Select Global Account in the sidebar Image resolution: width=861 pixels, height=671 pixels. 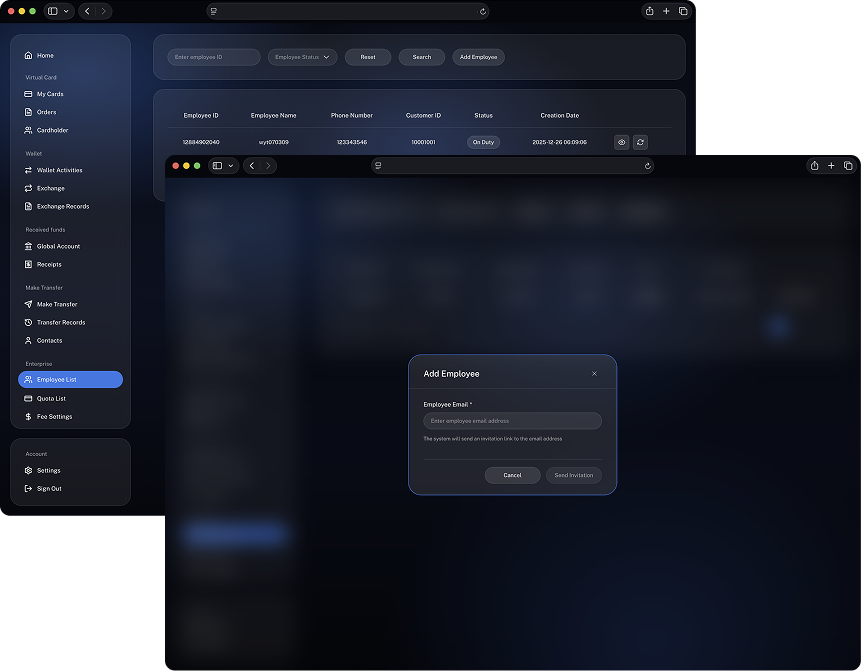pyautogui.click(x=58, y=246)
